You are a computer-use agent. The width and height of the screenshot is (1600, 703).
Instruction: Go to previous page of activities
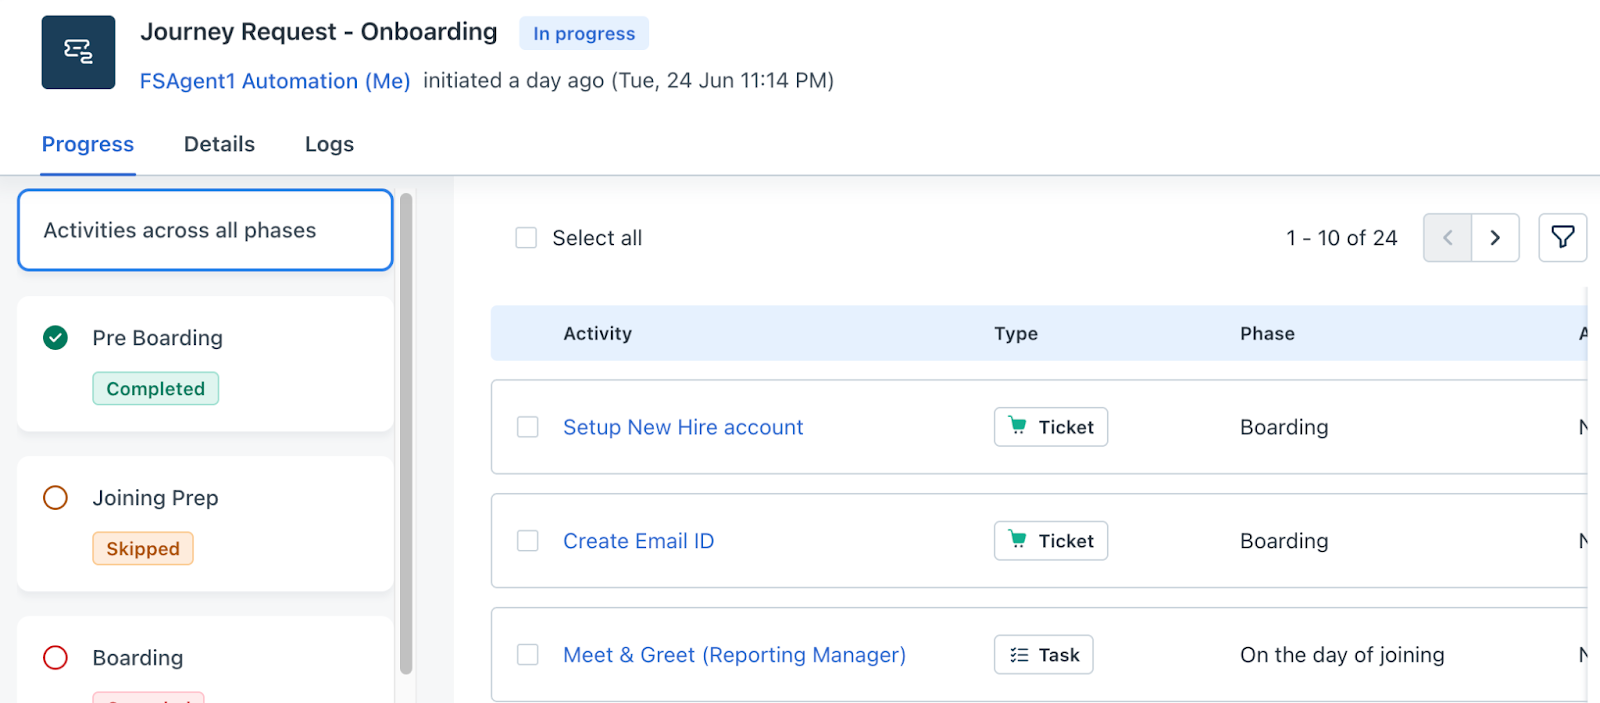coord(1447,238)
